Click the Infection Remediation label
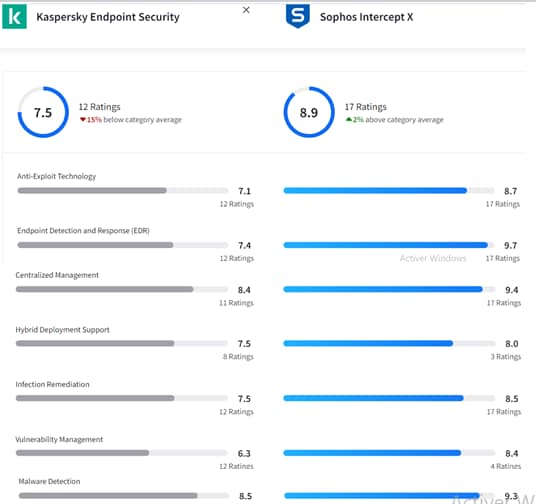 coord(52,385)
